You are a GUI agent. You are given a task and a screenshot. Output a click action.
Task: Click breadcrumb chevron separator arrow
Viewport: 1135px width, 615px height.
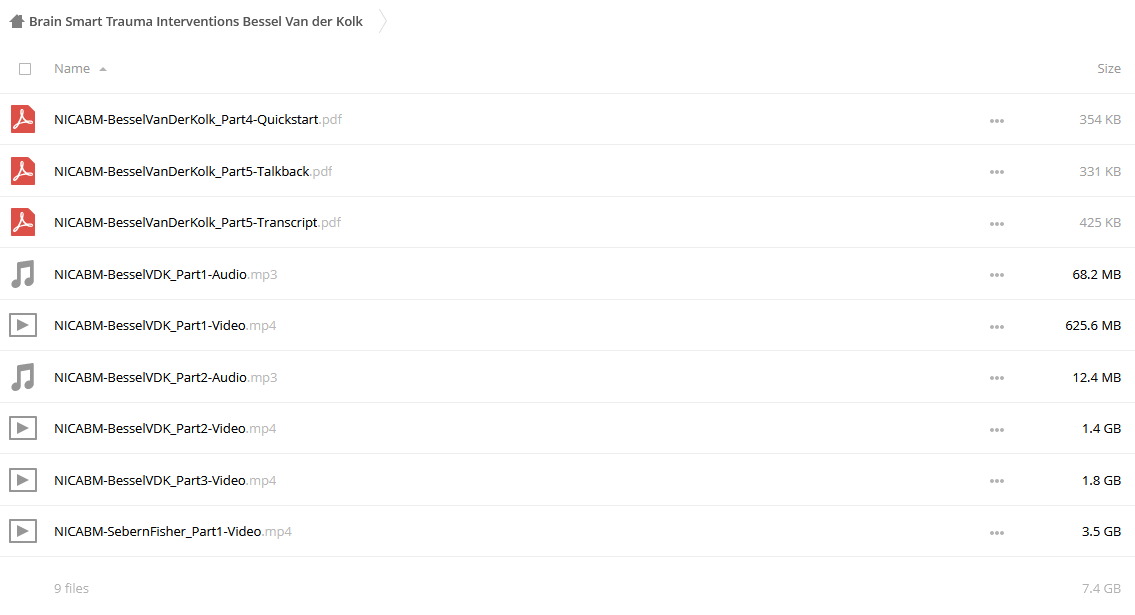[x=383, y=22]
